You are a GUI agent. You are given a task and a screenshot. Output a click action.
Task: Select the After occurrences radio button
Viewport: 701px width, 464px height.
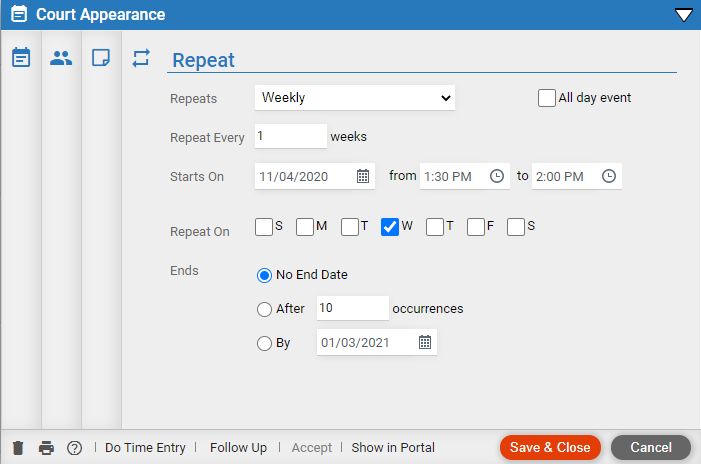click(264, 309)
